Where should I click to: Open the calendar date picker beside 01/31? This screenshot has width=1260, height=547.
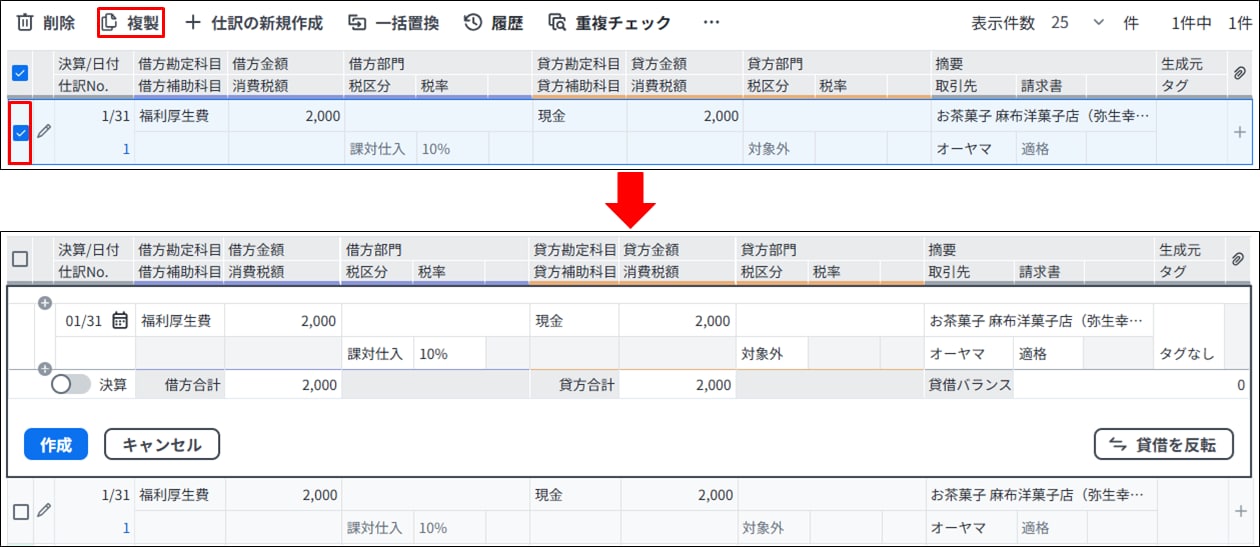(x=120, y=320)
